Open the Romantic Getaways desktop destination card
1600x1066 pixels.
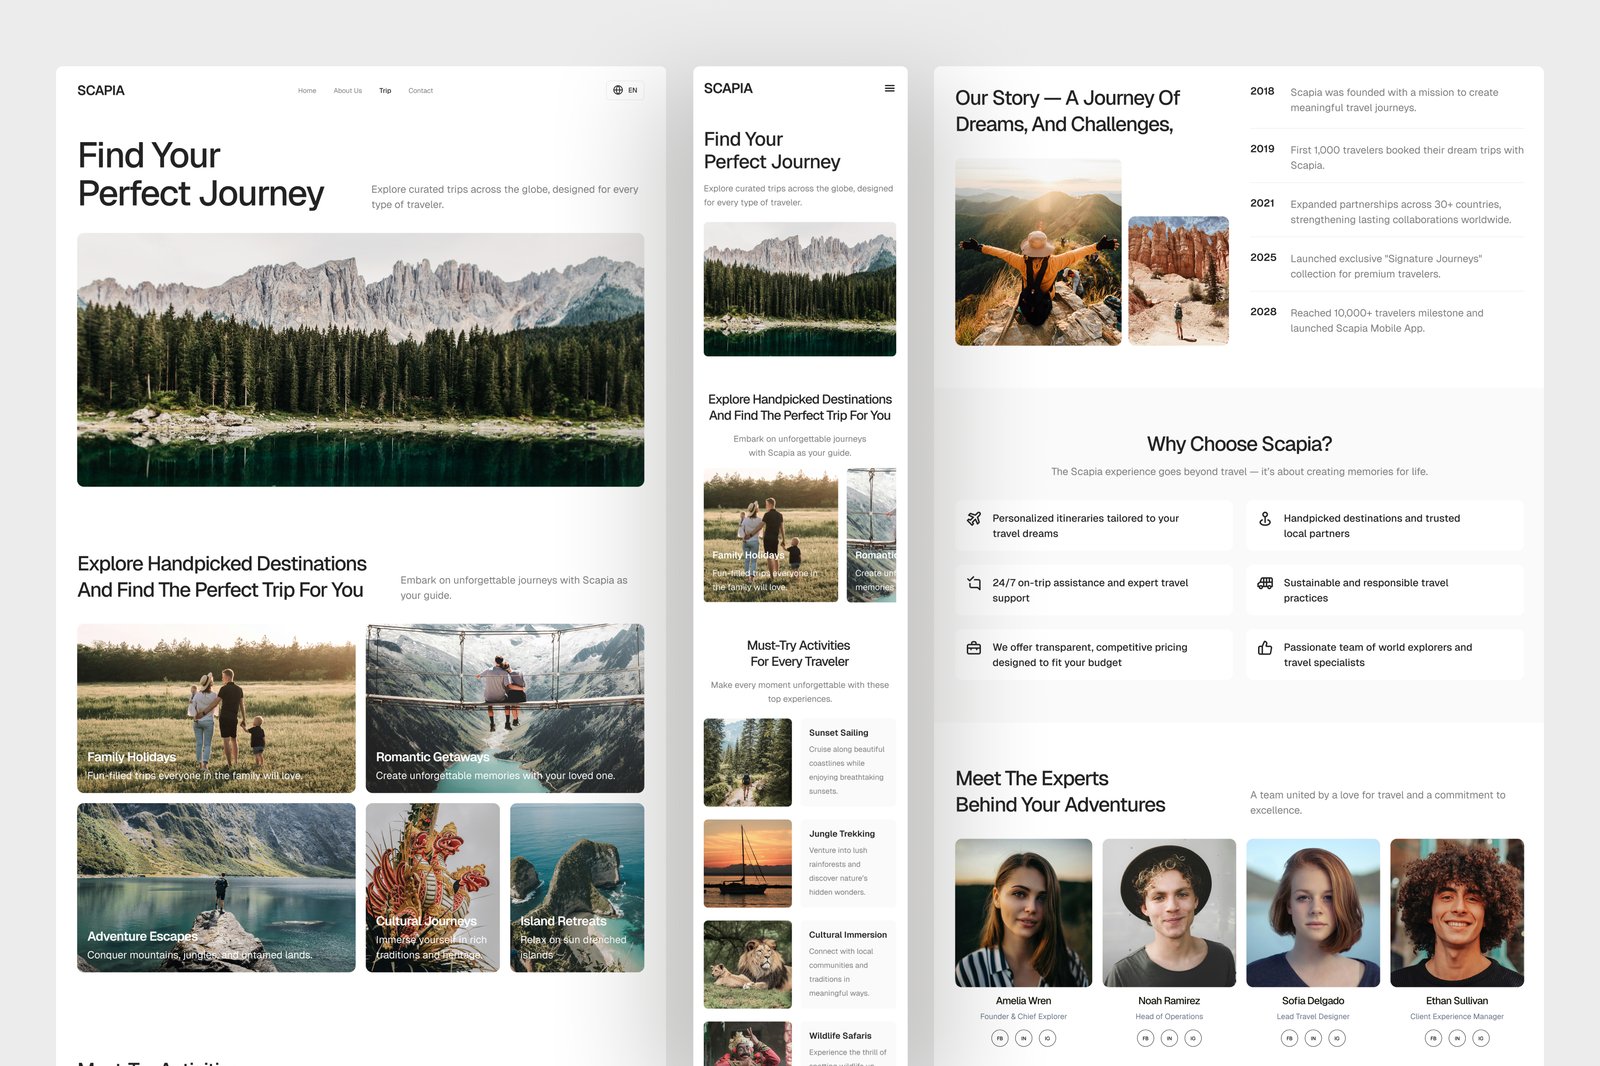pyautogui.click(x=505, y=708)
